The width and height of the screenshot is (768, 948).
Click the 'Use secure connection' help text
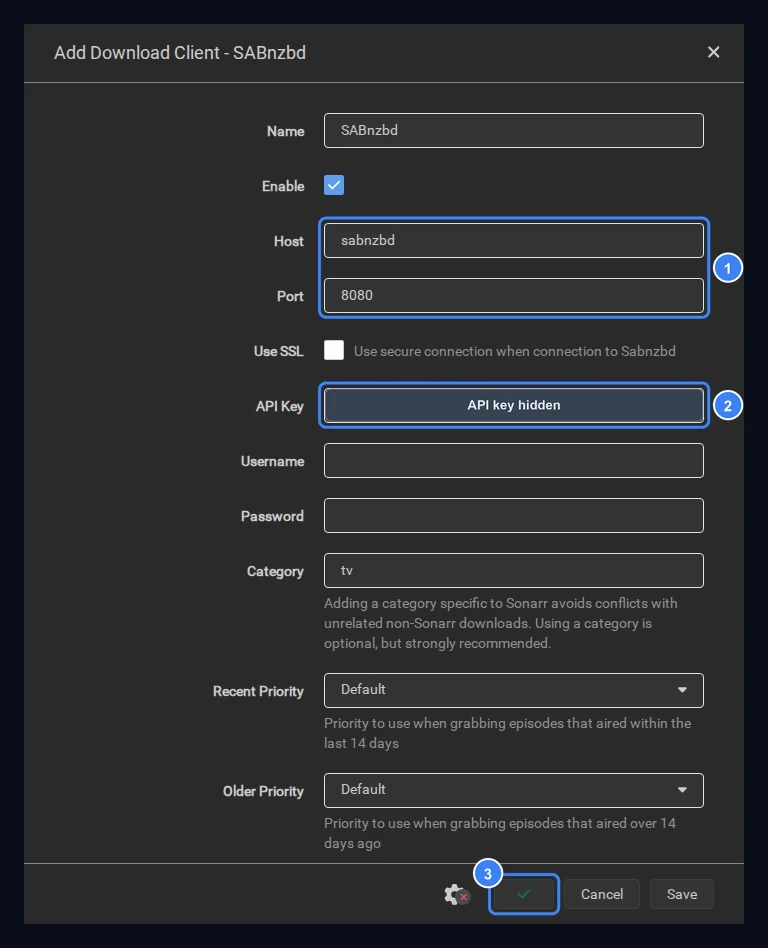tap(515, 351)
